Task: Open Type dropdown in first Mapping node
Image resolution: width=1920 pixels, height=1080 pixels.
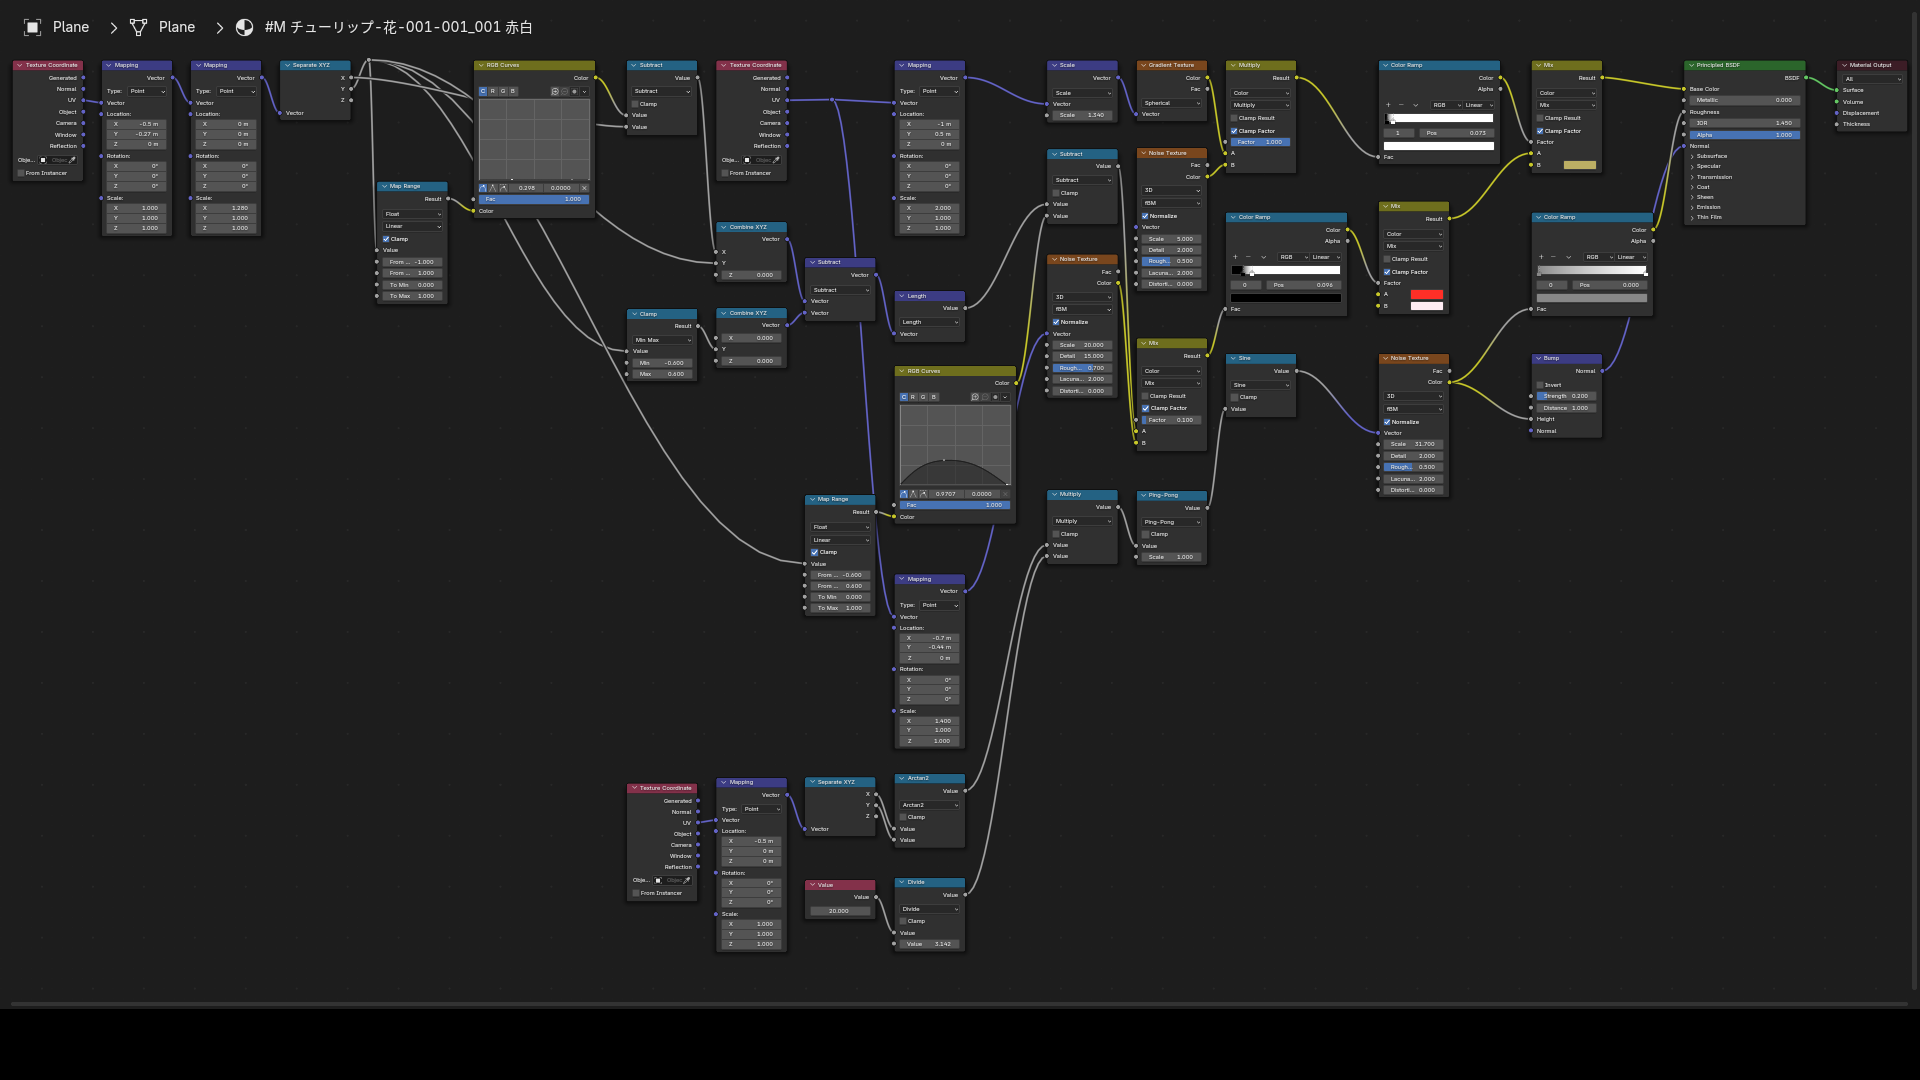Action: point(147,91)
